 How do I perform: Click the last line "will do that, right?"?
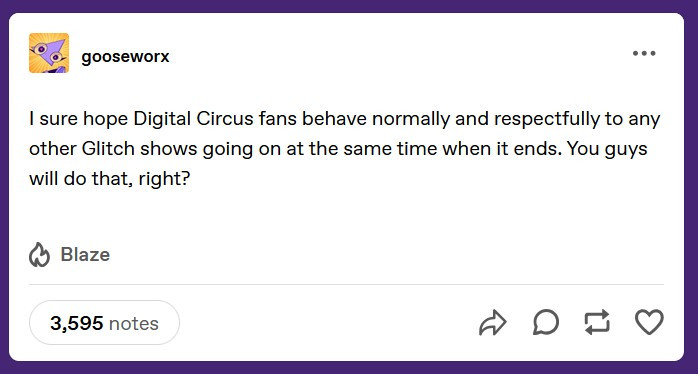(110, 179)
